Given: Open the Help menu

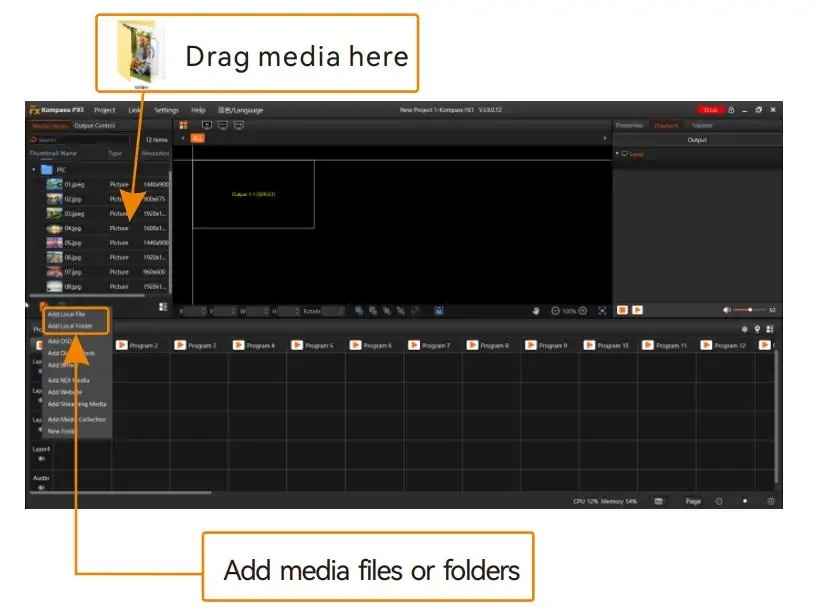Looking at the screenshot, I should [x=198, y=110].
